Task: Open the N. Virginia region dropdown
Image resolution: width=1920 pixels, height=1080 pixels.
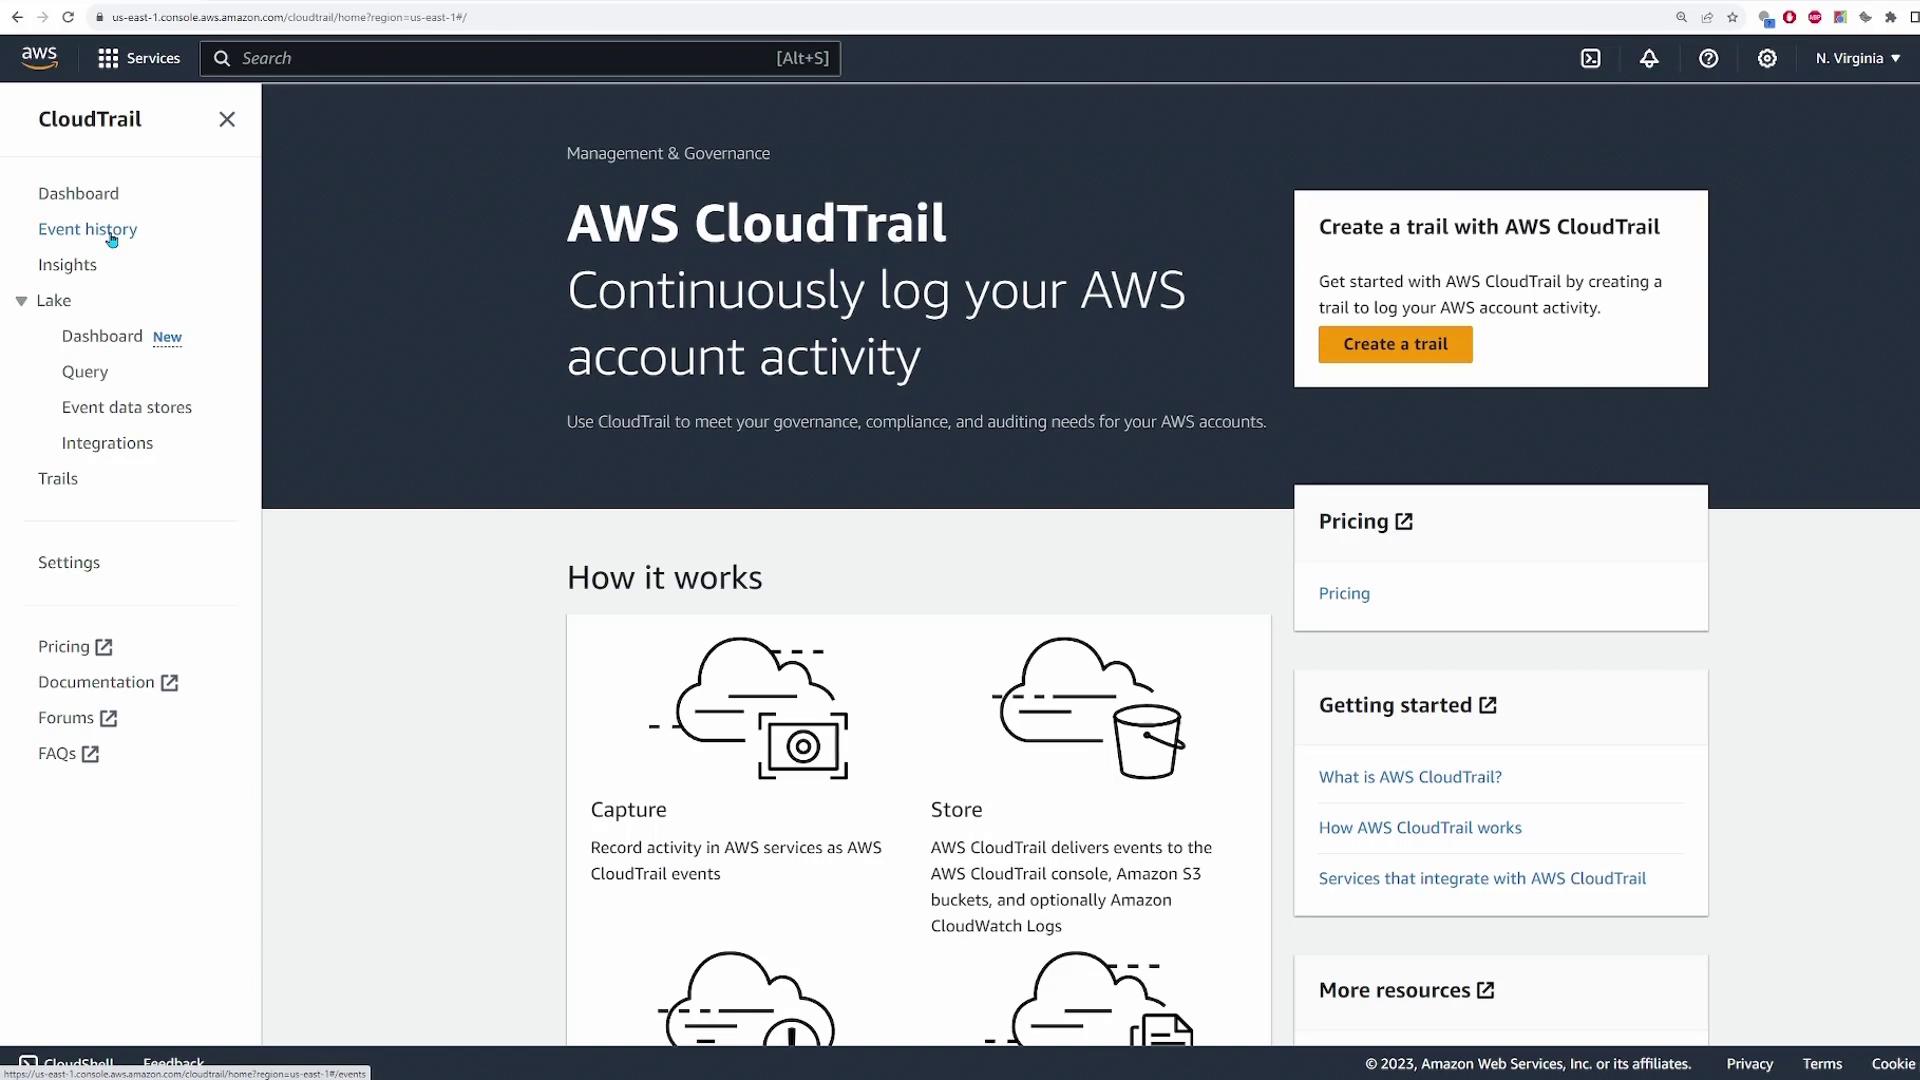Action: tap(1857, 58)
